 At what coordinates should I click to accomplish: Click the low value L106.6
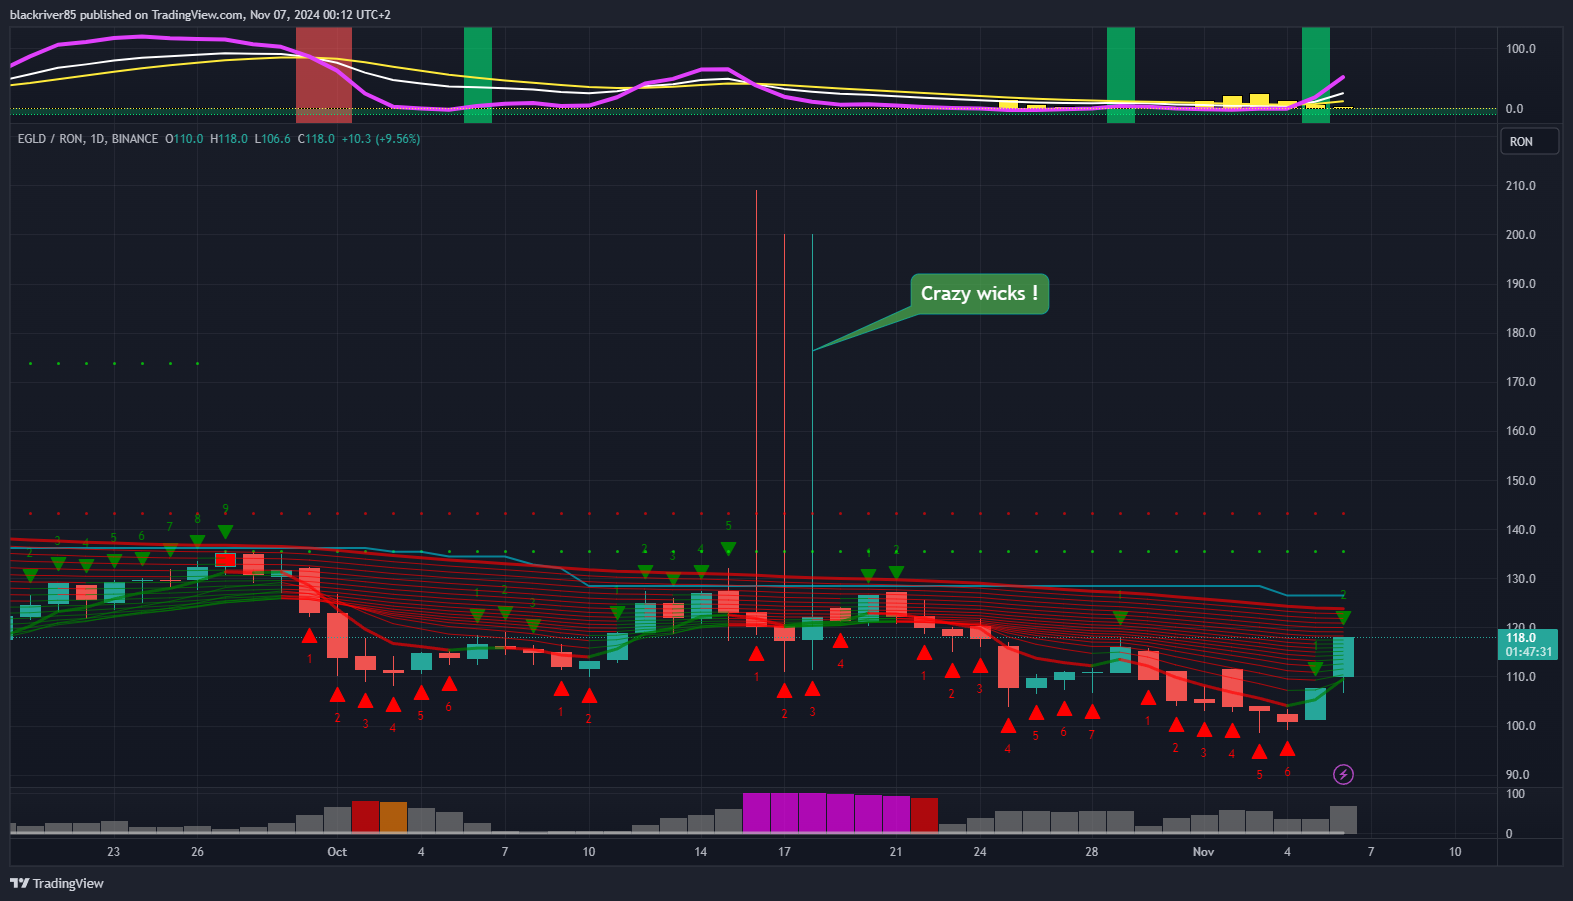(273, 139)
